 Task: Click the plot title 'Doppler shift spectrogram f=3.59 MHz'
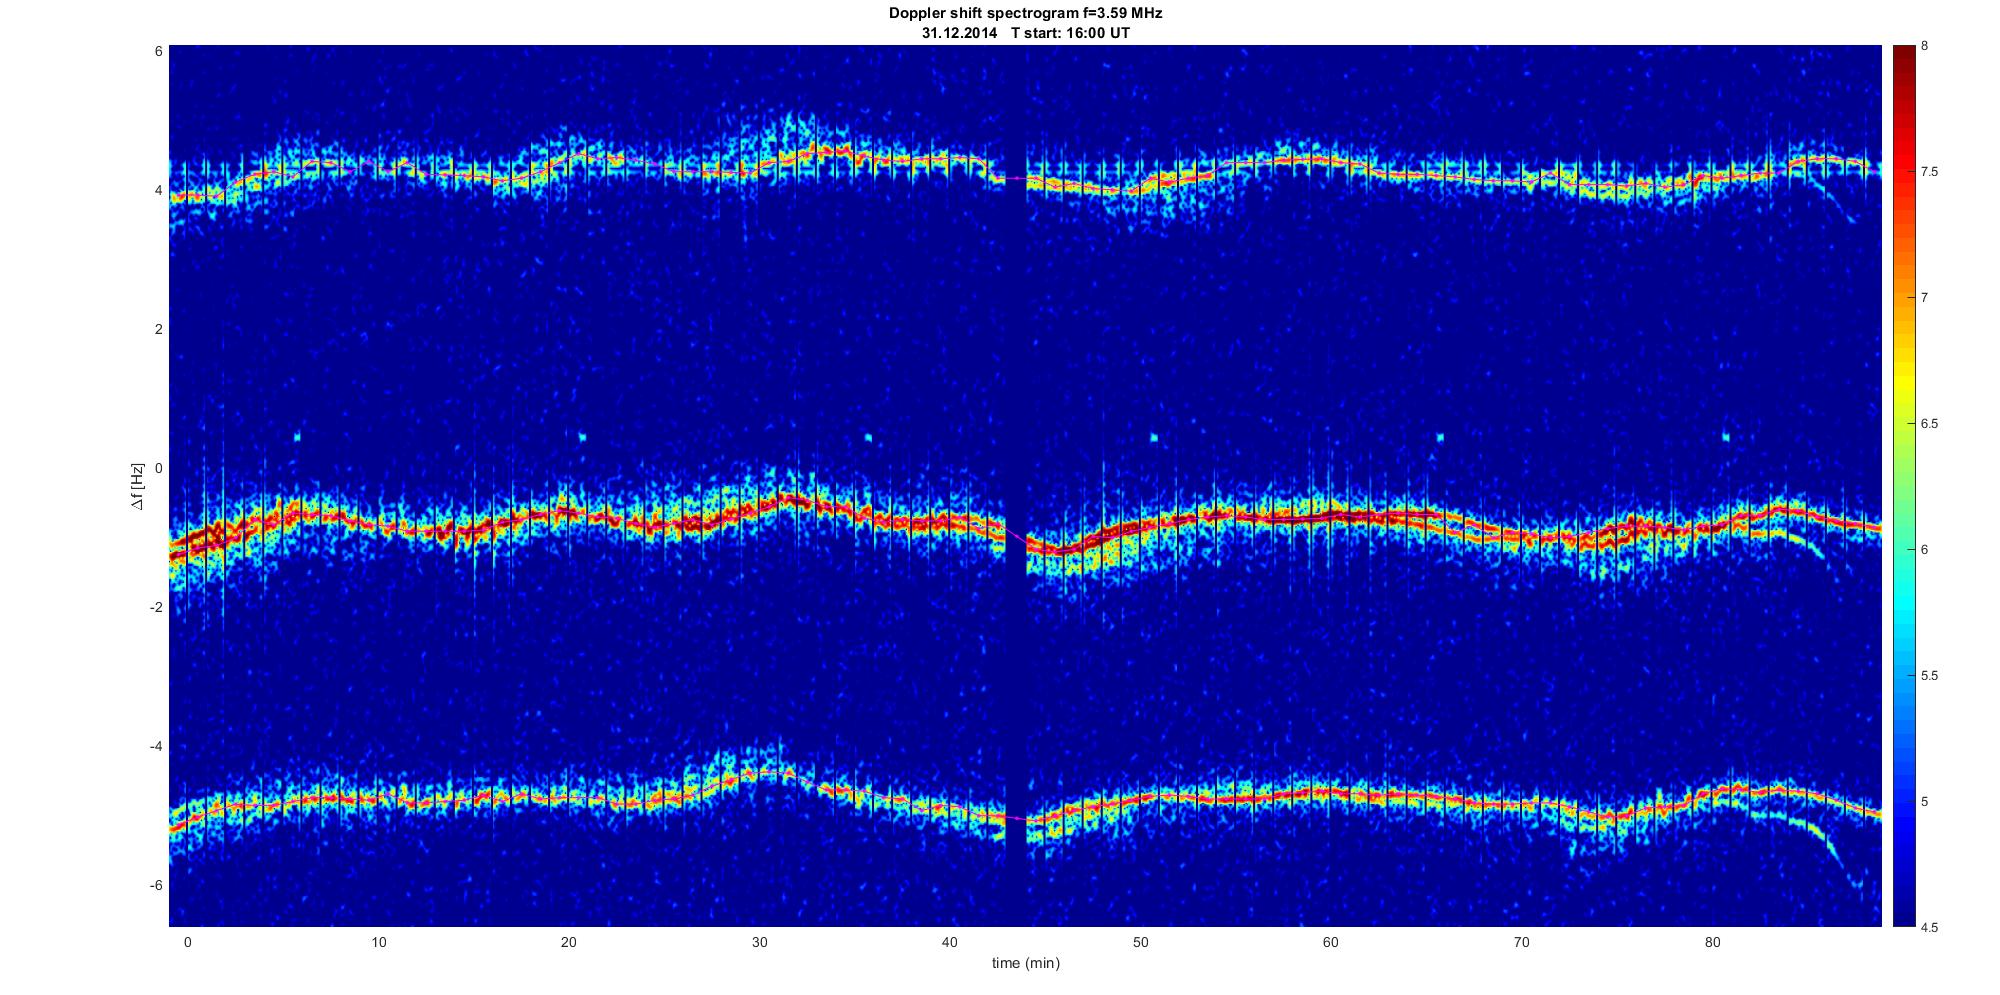point(1025,14)
